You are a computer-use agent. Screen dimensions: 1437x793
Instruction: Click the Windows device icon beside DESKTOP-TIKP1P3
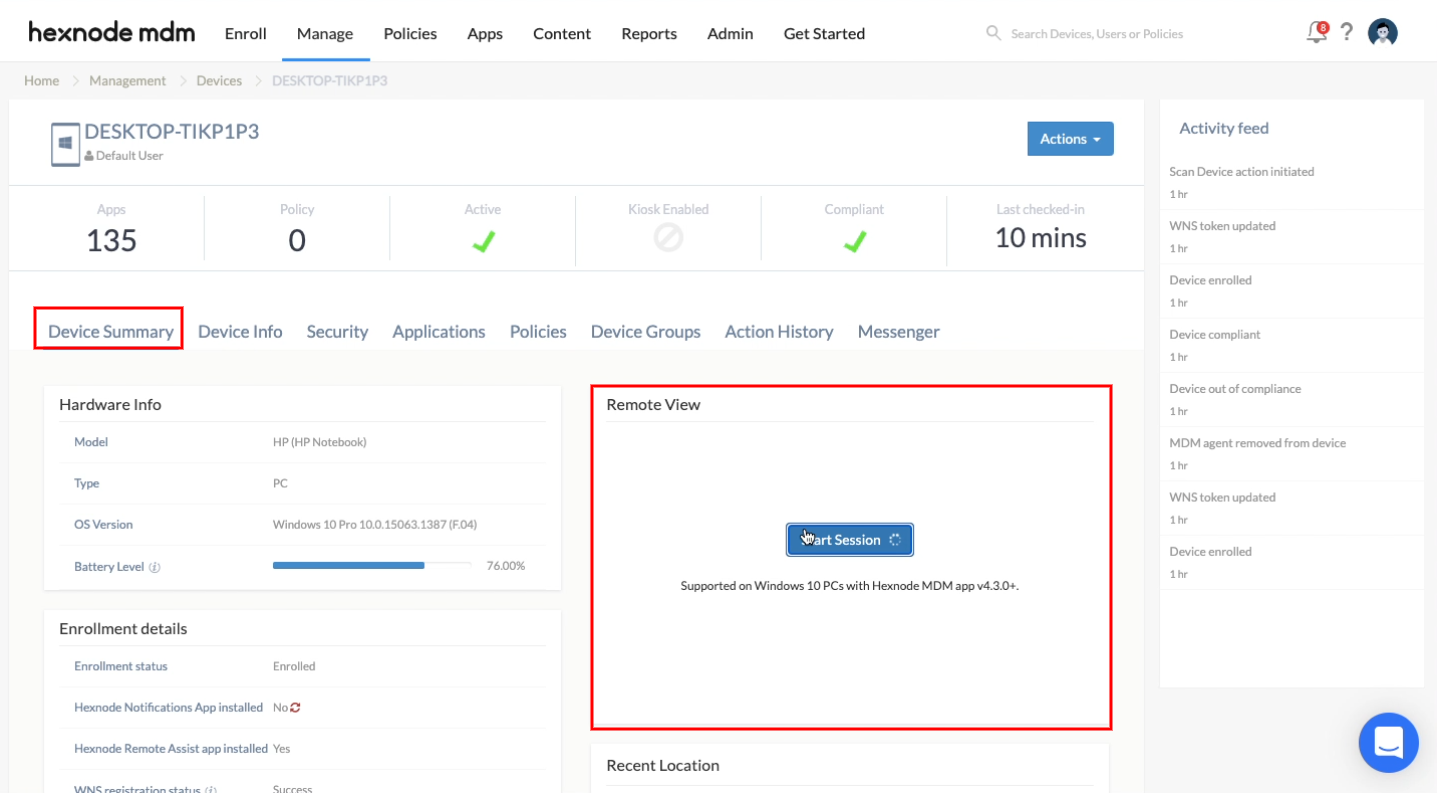[65, 144]
